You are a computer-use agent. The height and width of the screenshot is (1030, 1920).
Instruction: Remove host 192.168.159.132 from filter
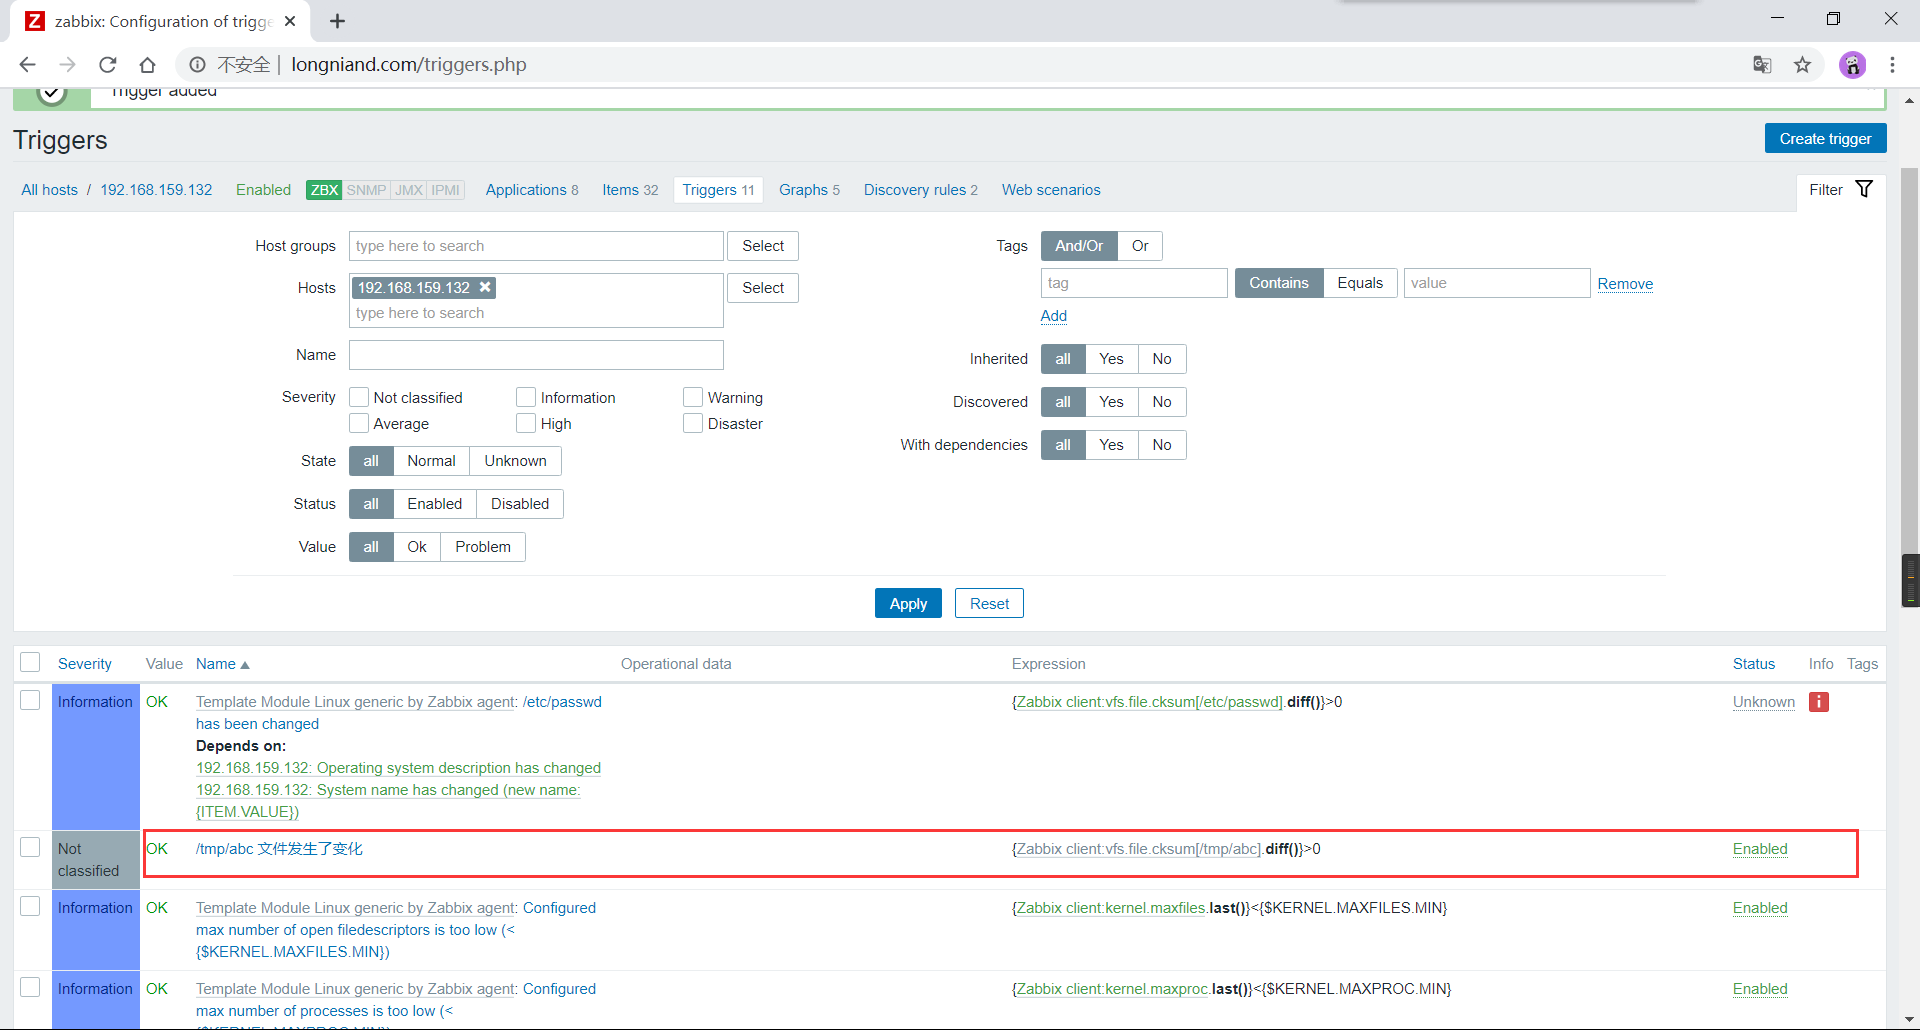(x=485, y=287)
